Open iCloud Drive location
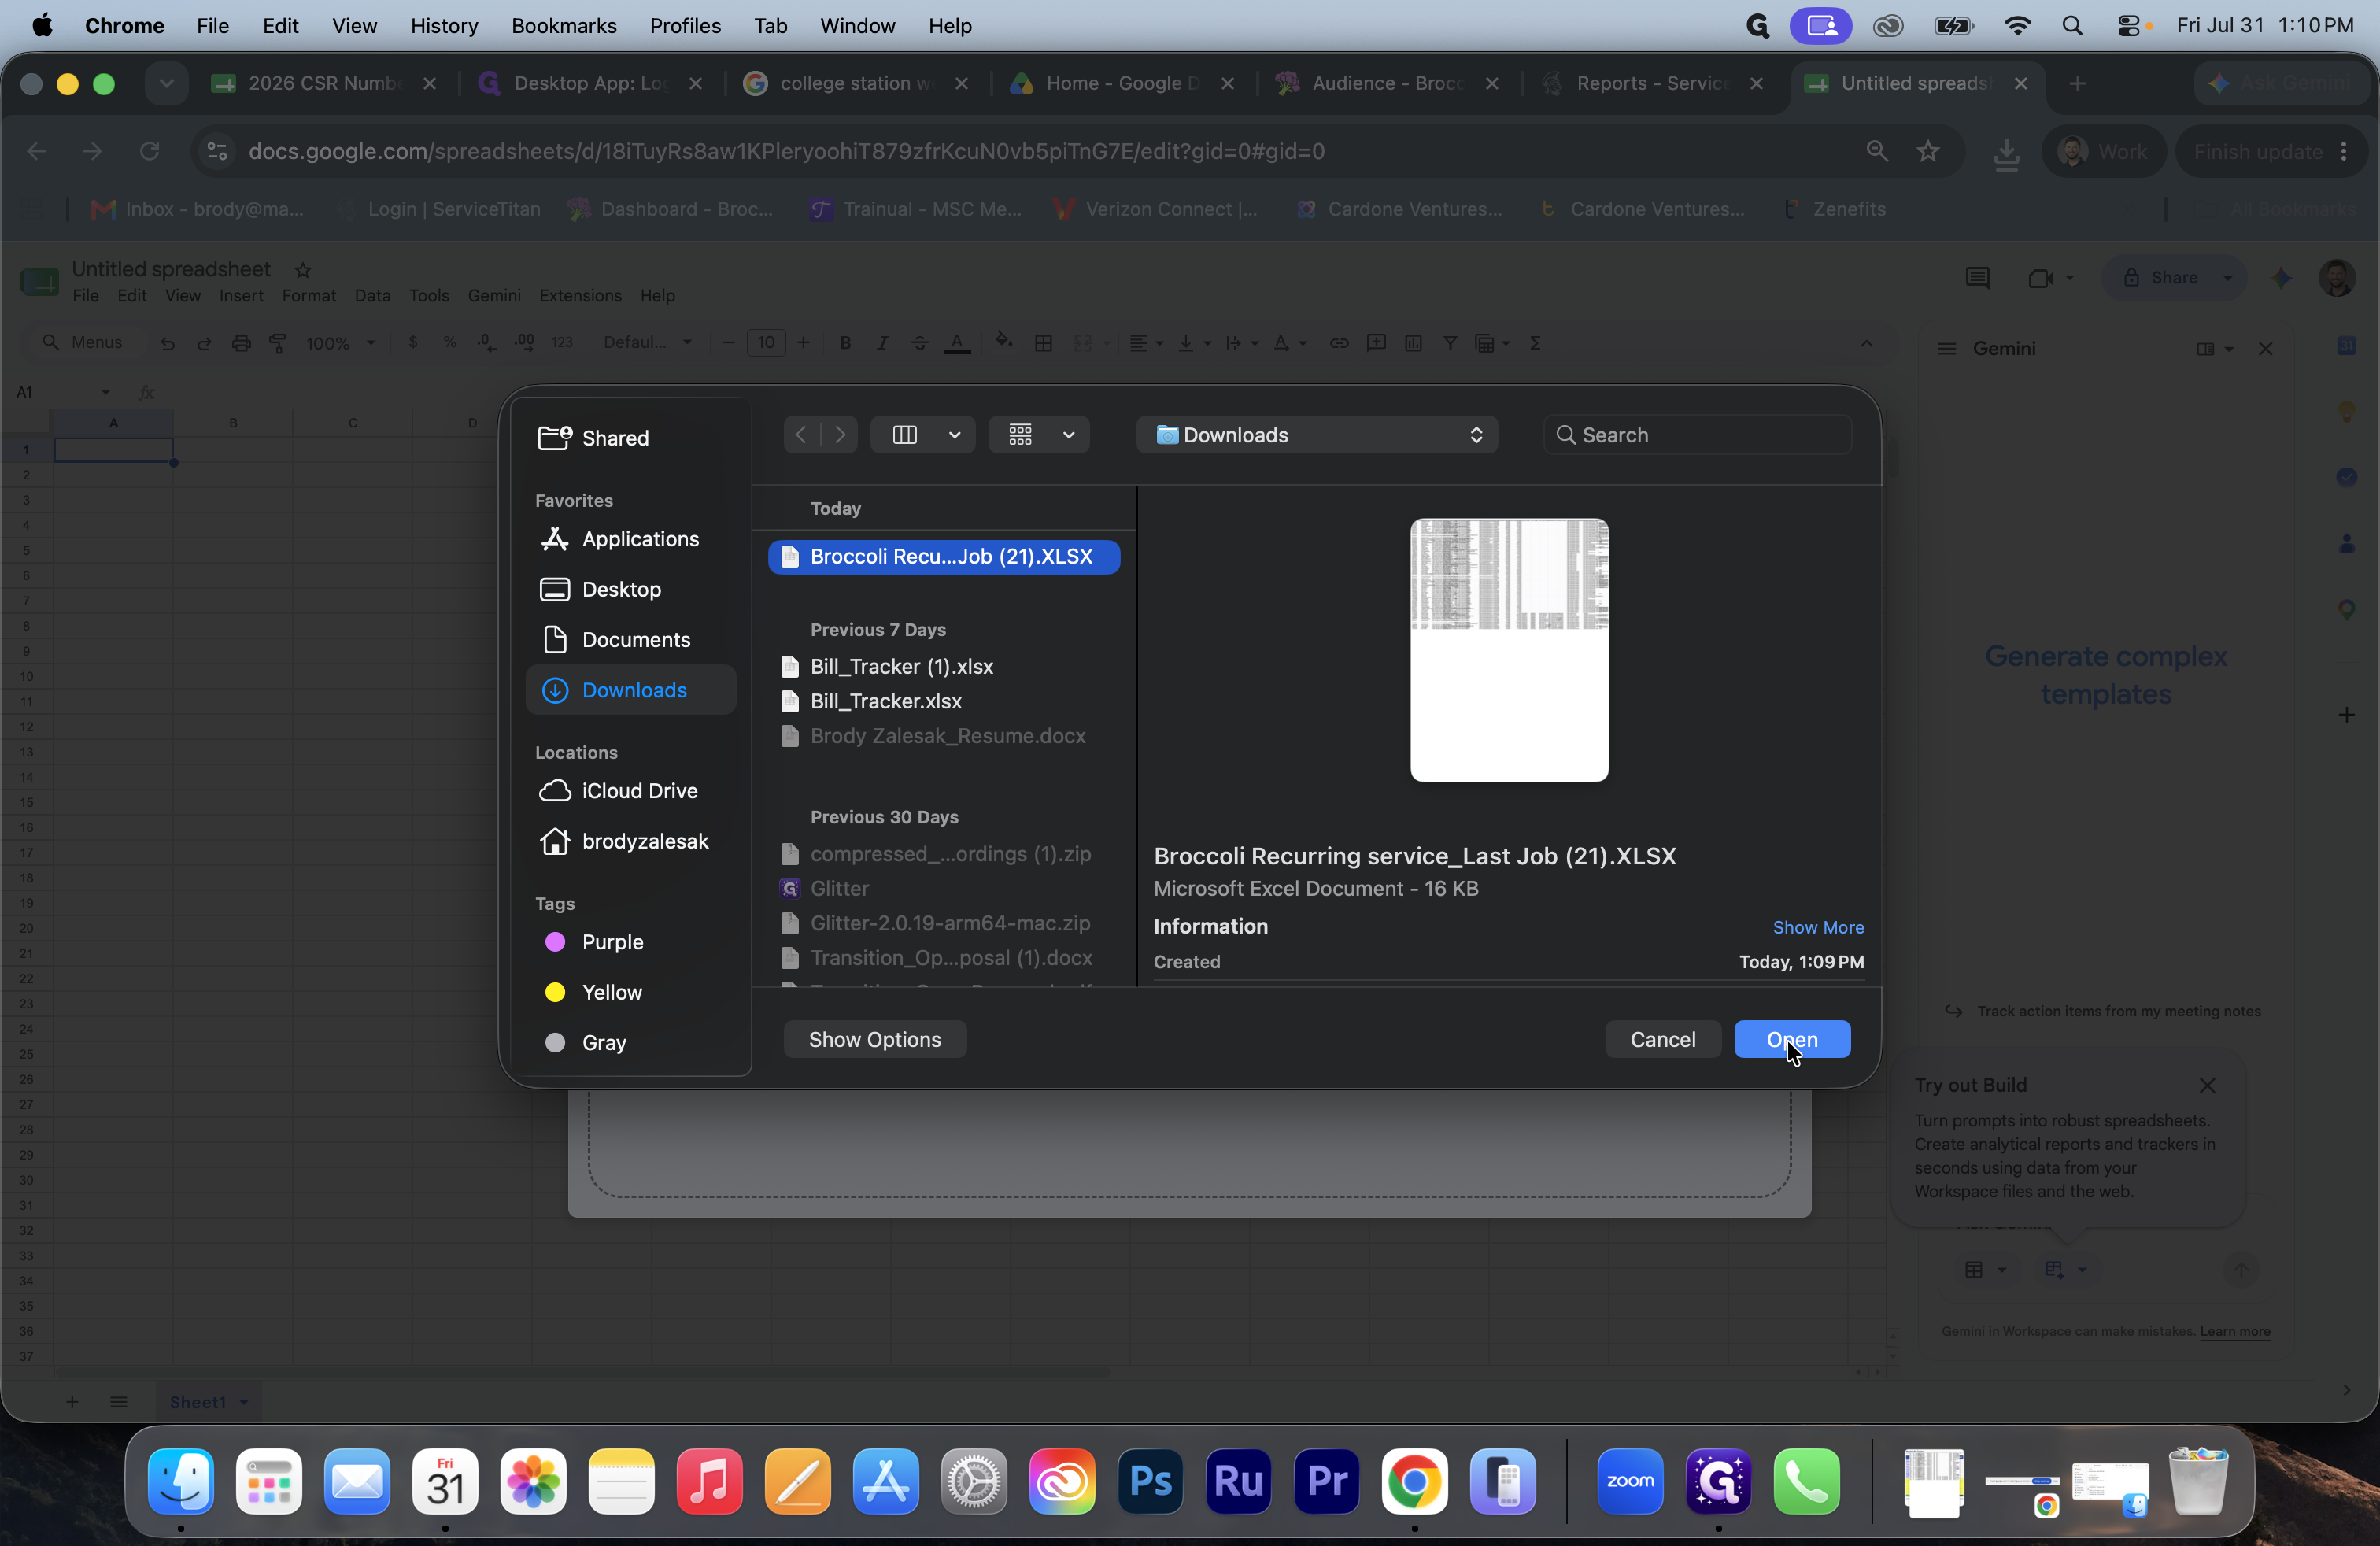The width and height of the screenshot is (2380, 1546). click(631, 790)
